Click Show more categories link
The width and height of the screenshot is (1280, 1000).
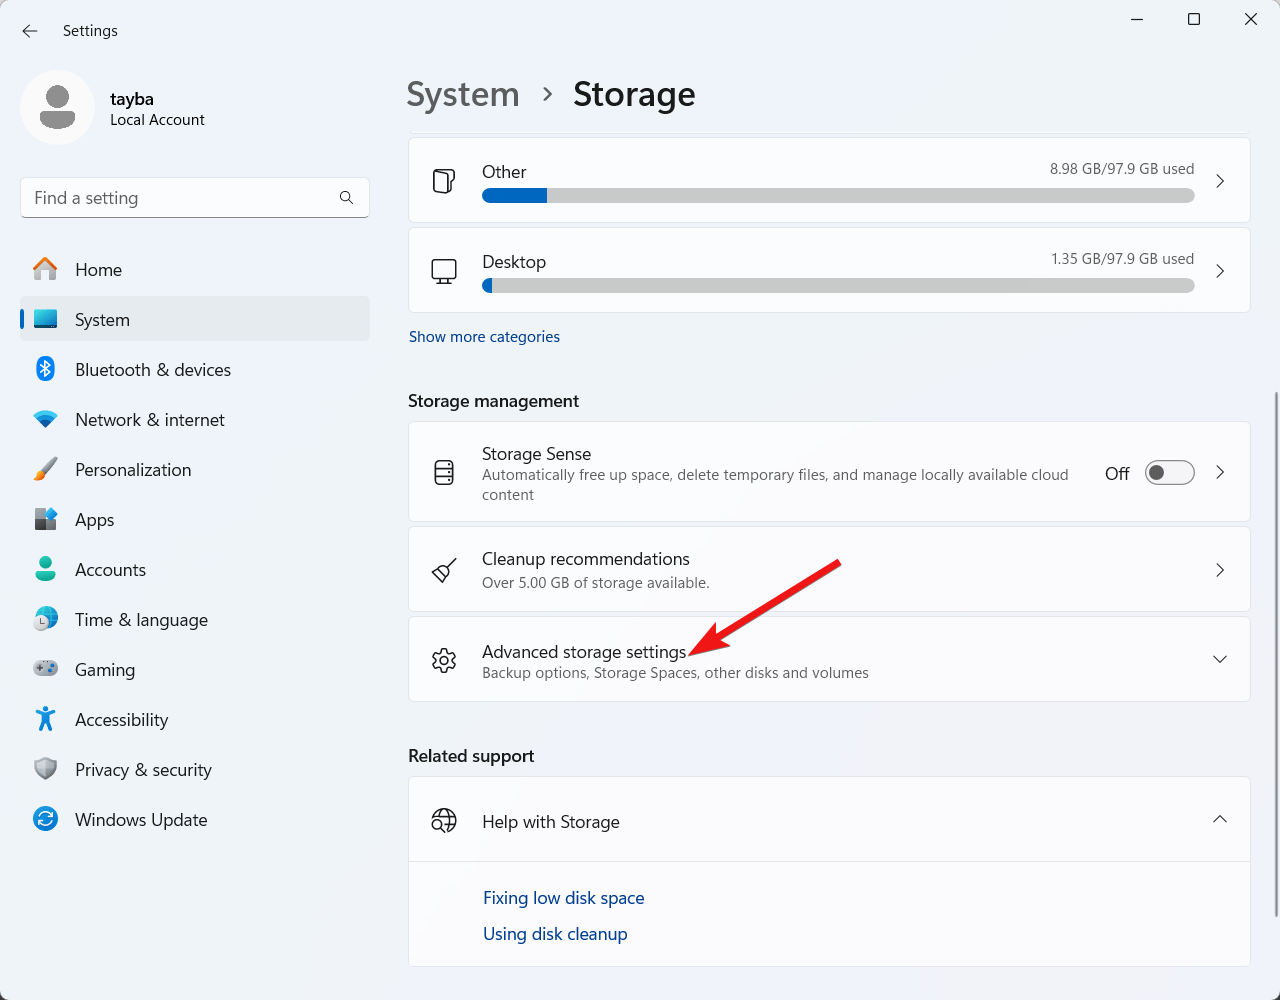tap(484, 337)
